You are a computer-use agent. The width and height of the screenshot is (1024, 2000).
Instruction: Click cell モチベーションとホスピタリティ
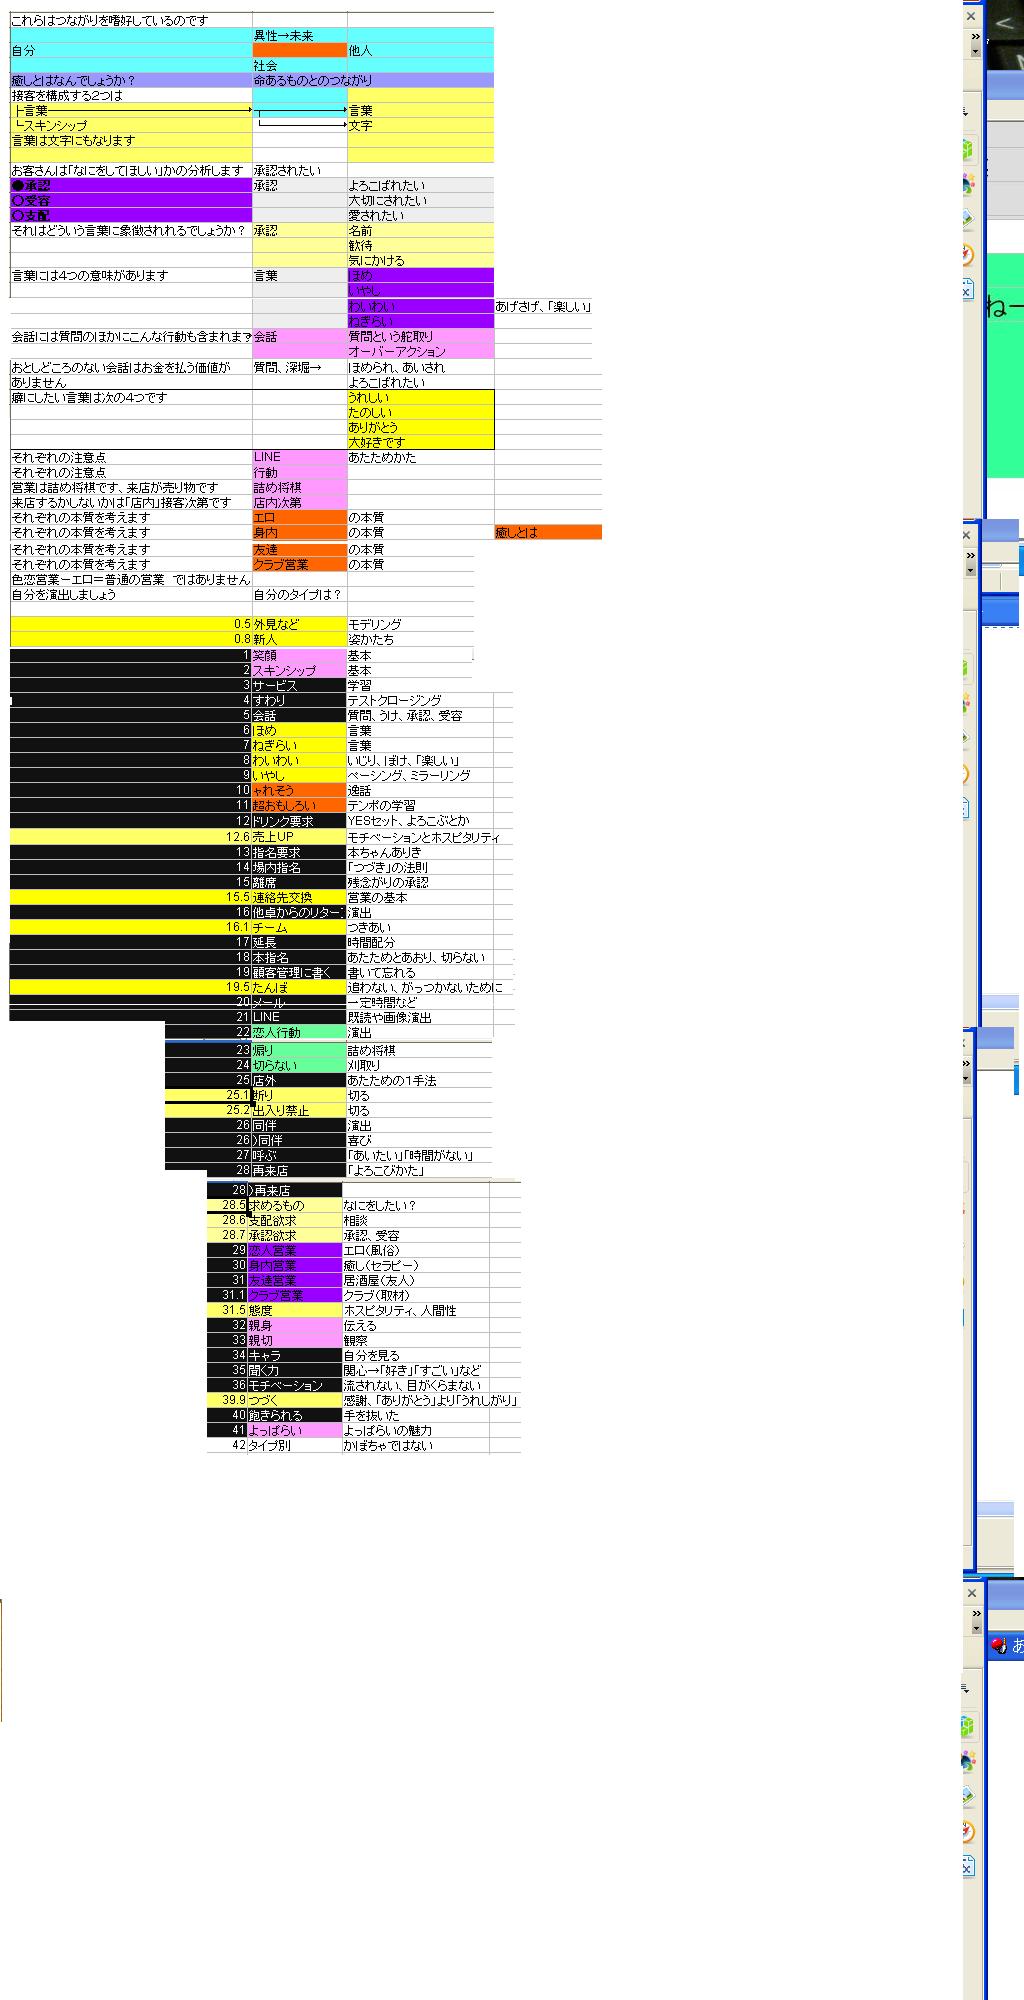(423, 837)
